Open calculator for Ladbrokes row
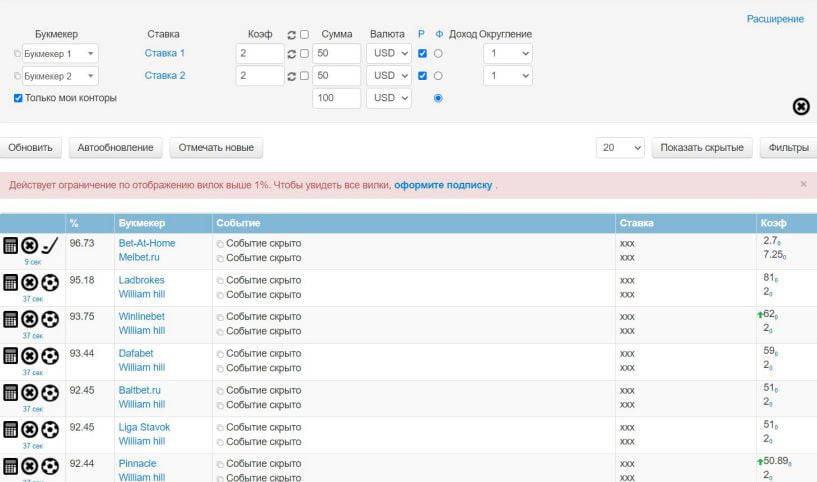Image resolution: width=817 pixels, height=482 pixels. [10, 282]
